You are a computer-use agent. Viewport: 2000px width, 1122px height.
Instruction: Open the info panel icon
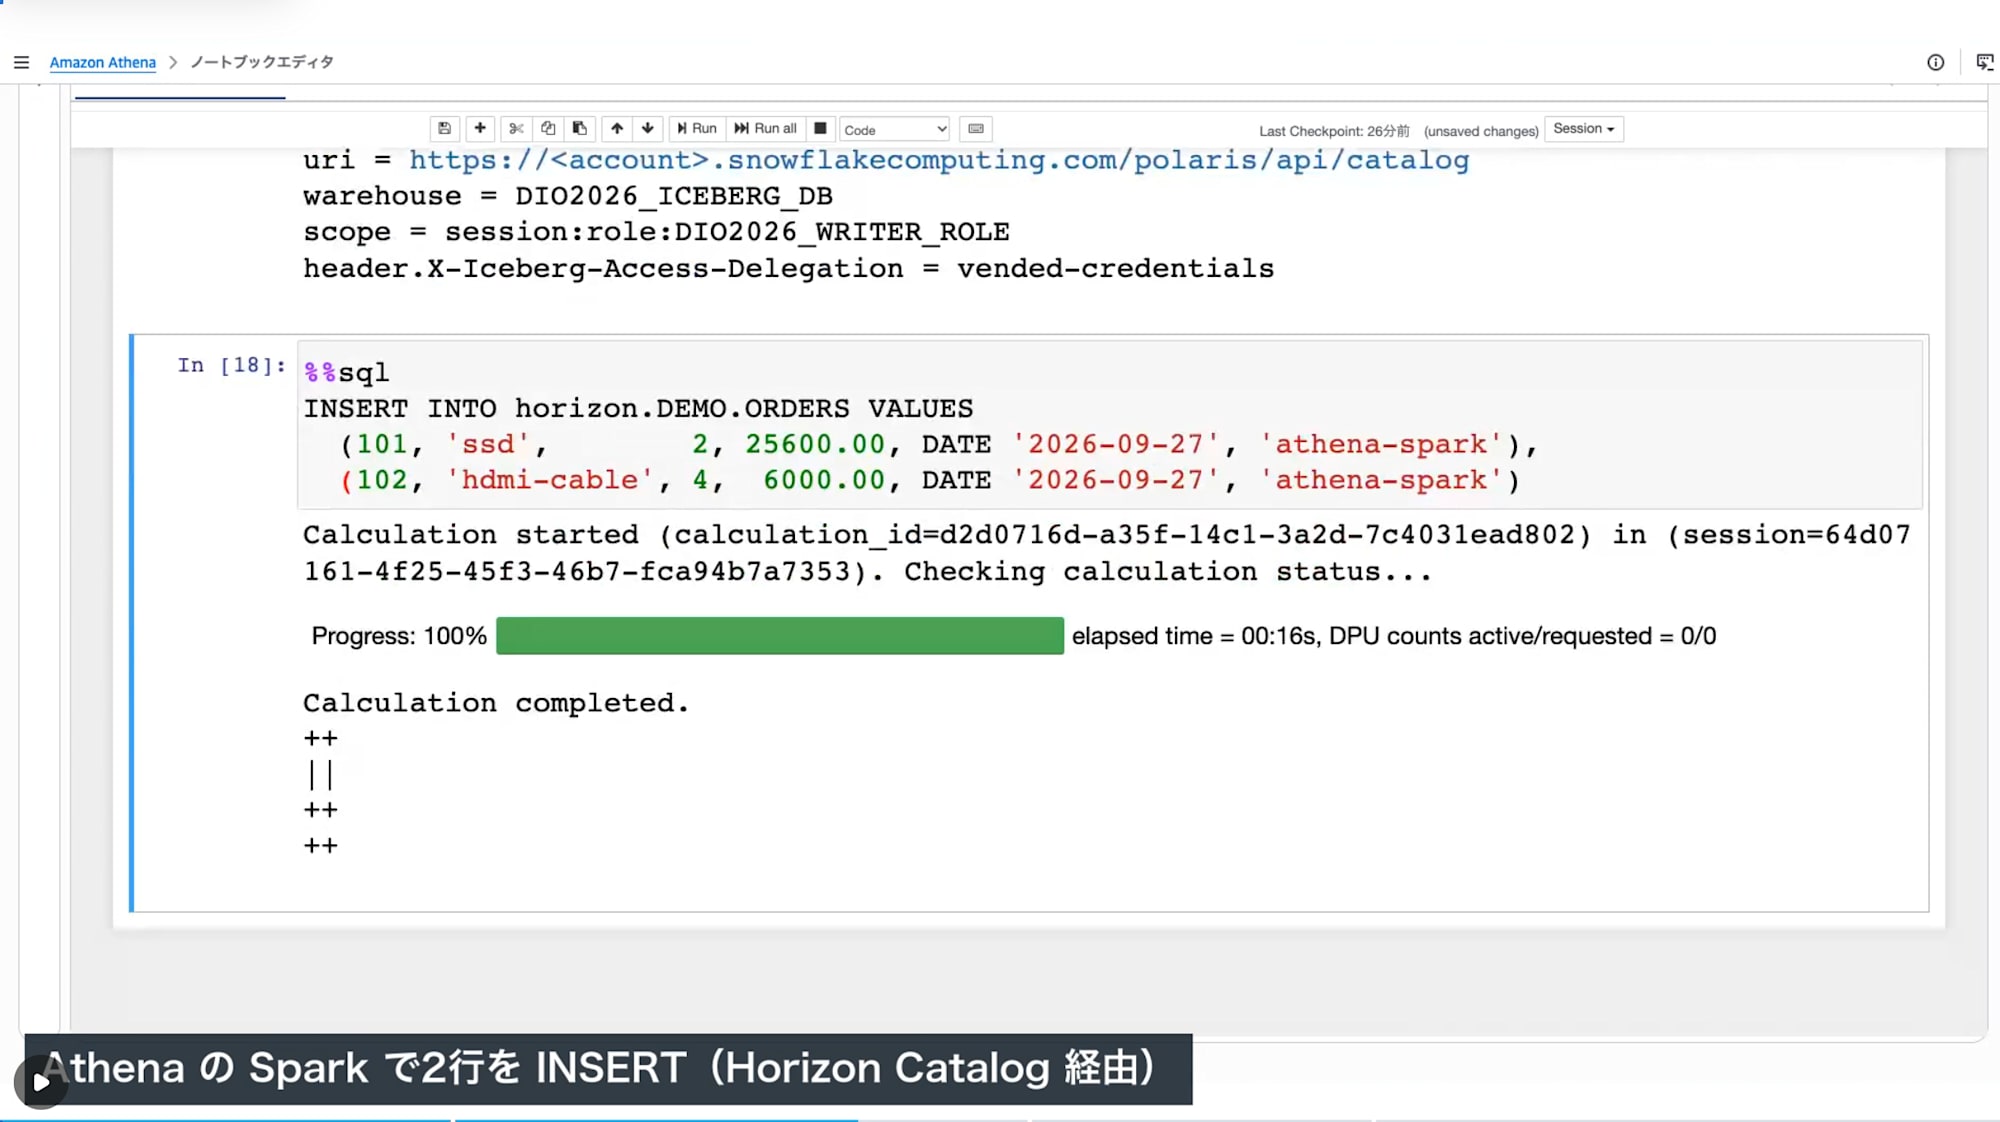coord(1936,62)
